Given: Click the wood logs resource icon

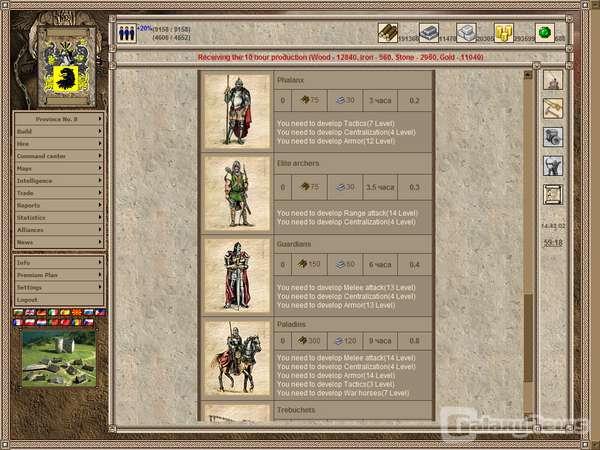Looking at the screenshot, I should coord(388,33).
